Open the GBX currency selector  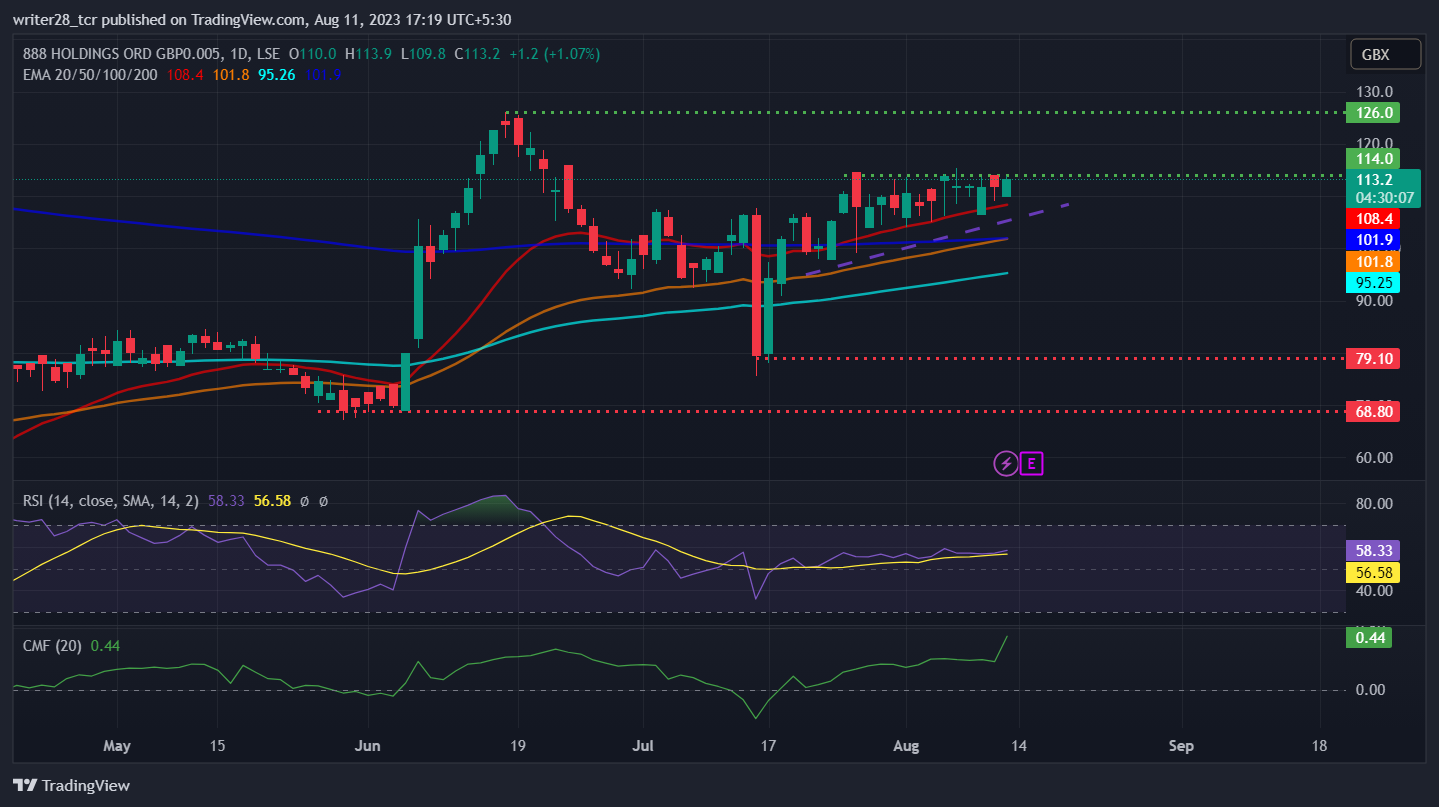pos(1385,55)
